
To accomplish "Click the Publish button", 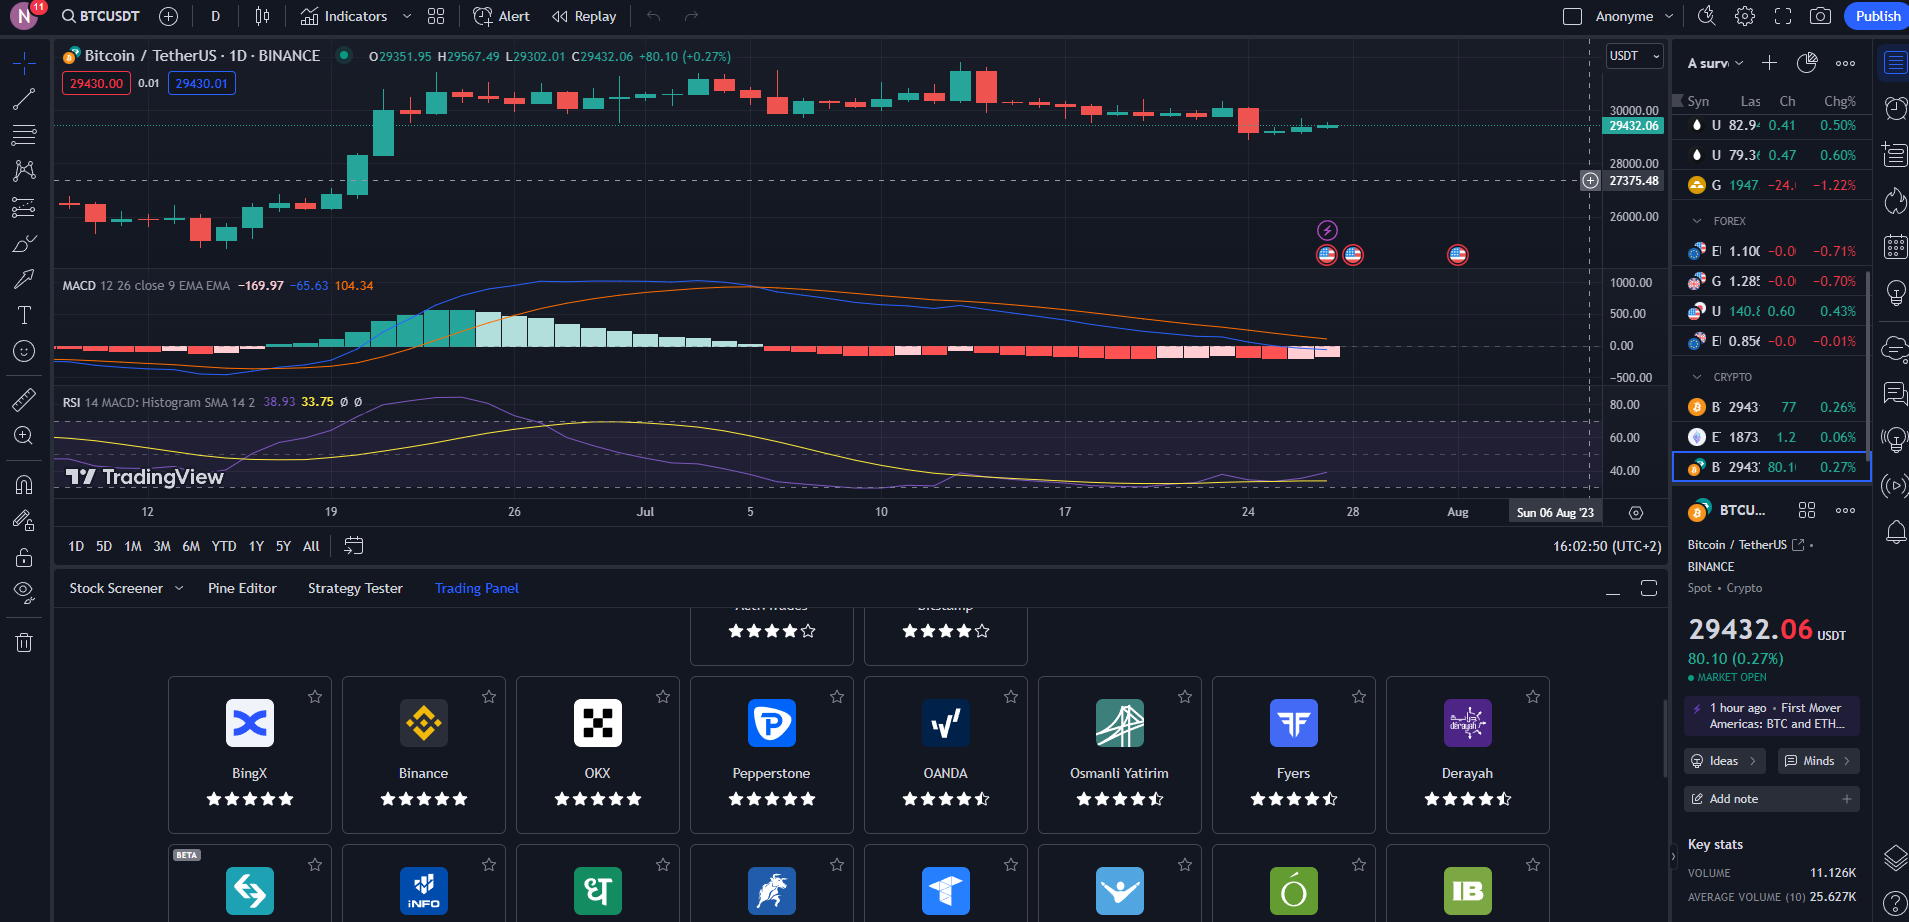I will click(1875, 15).
